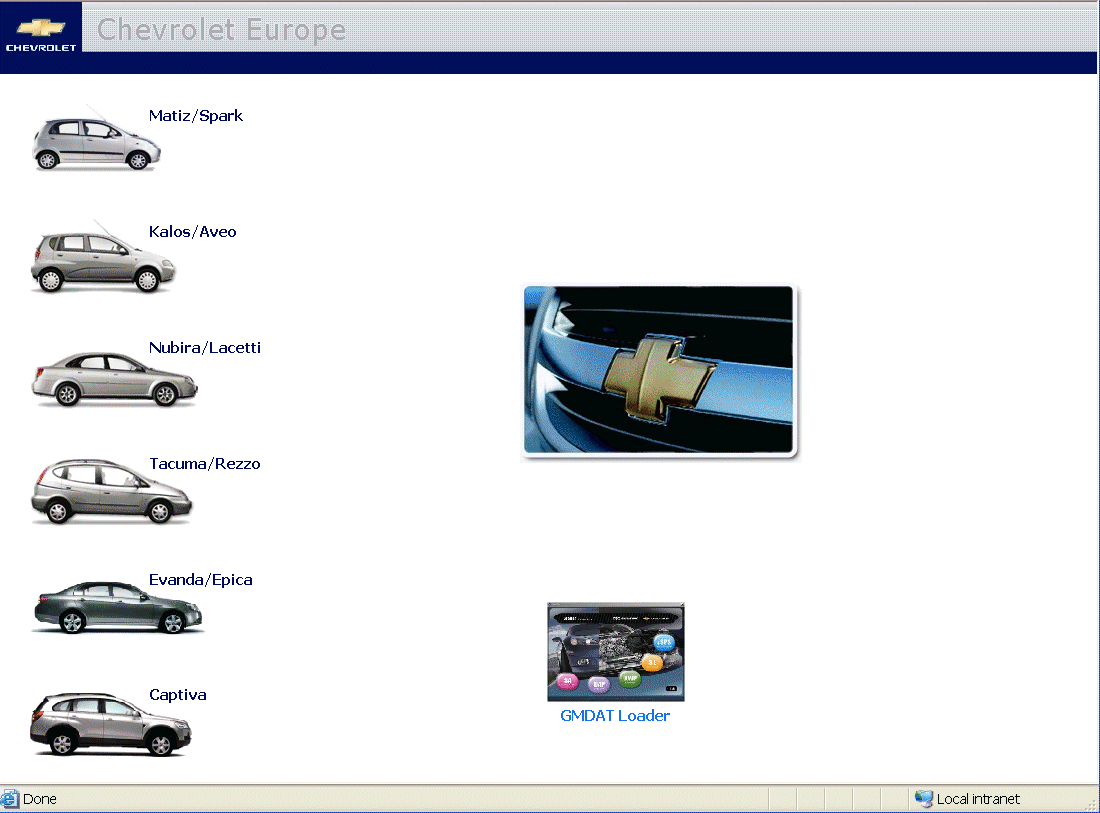
Task: Open the GMDAT Loader link
Action: coord(615,716)
